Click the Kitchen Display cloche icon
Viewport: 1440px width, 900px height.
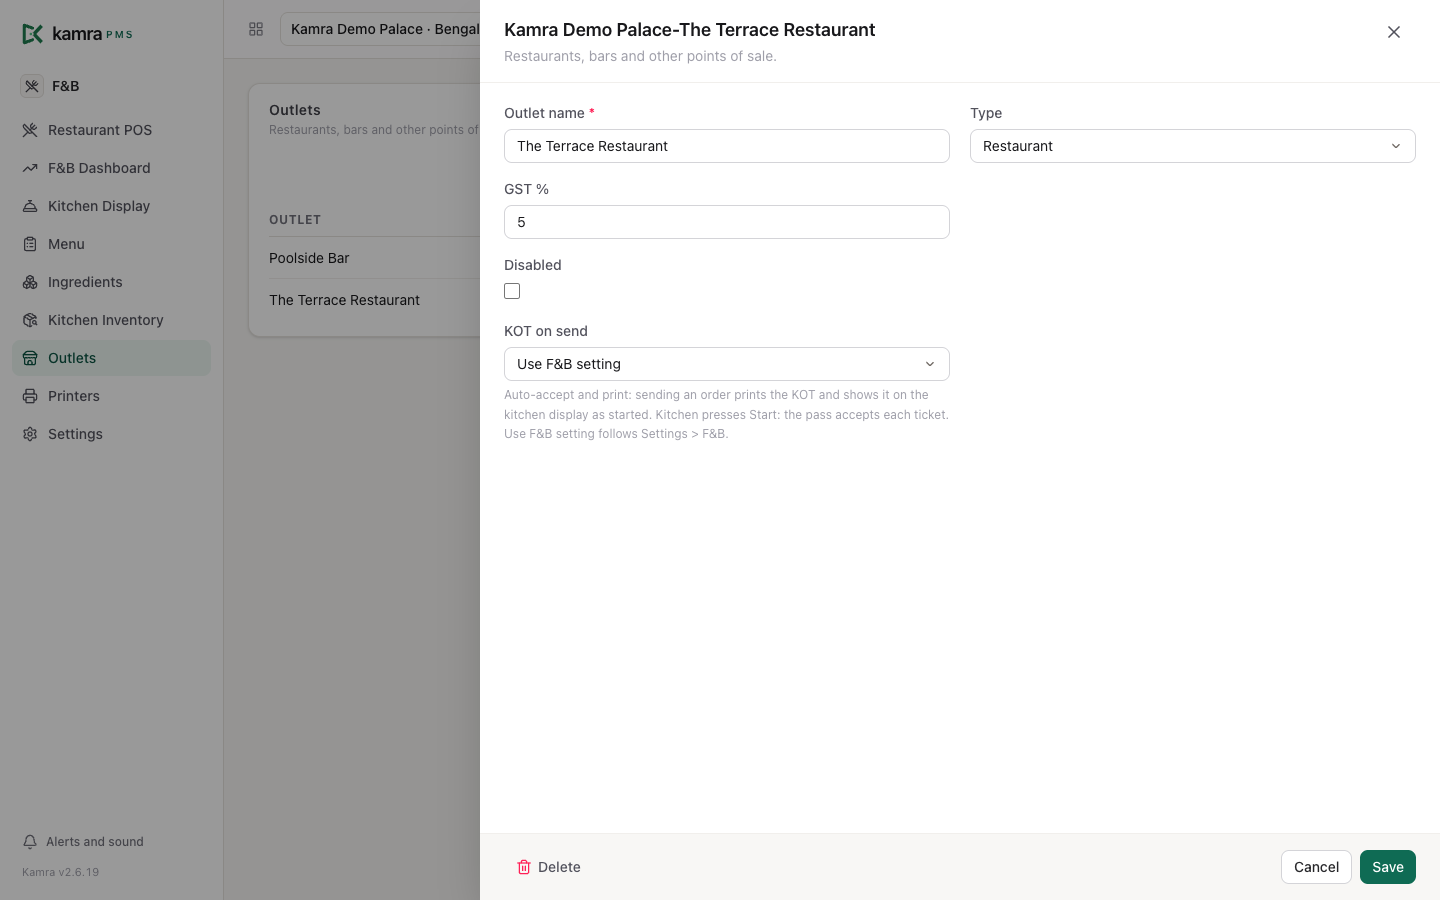point(30,206)
